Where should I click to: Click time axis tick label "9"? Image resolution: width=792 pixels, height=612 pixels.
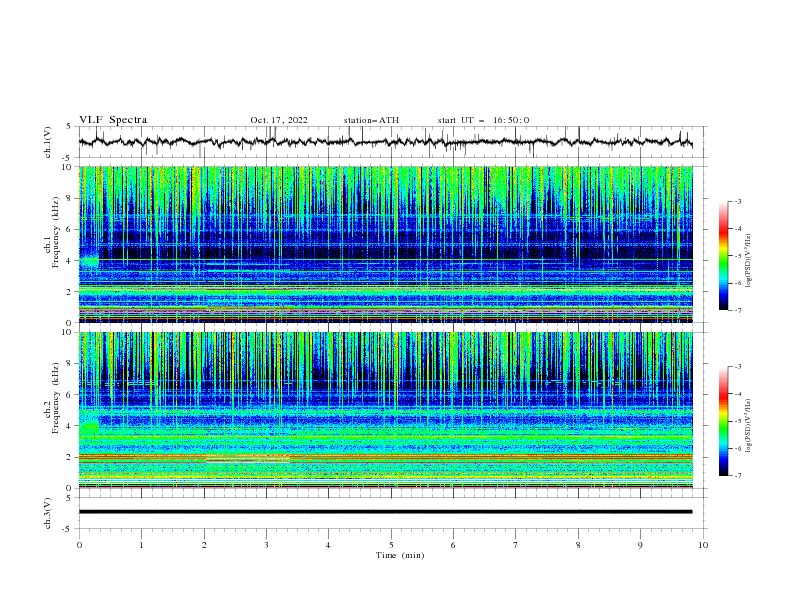pyautogui.click(x=640, y=545)
